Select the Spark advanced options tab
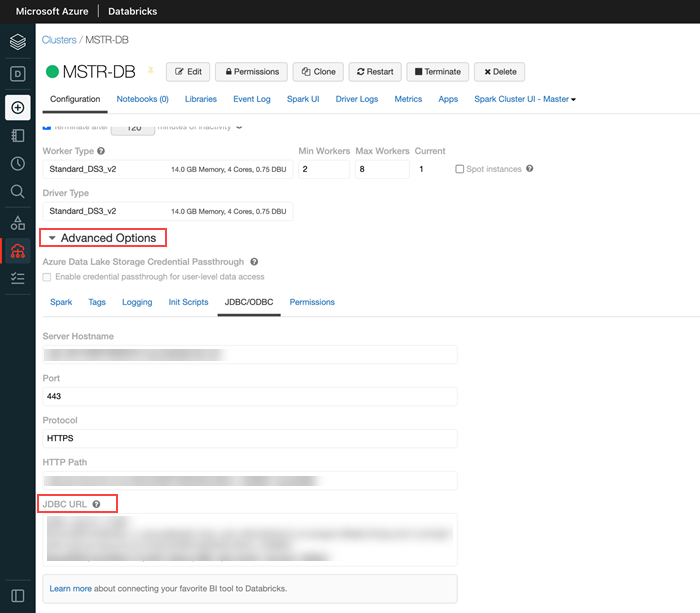Image resolution: width=700 pixels, height=613 pixels. click(x=61, y=302)
